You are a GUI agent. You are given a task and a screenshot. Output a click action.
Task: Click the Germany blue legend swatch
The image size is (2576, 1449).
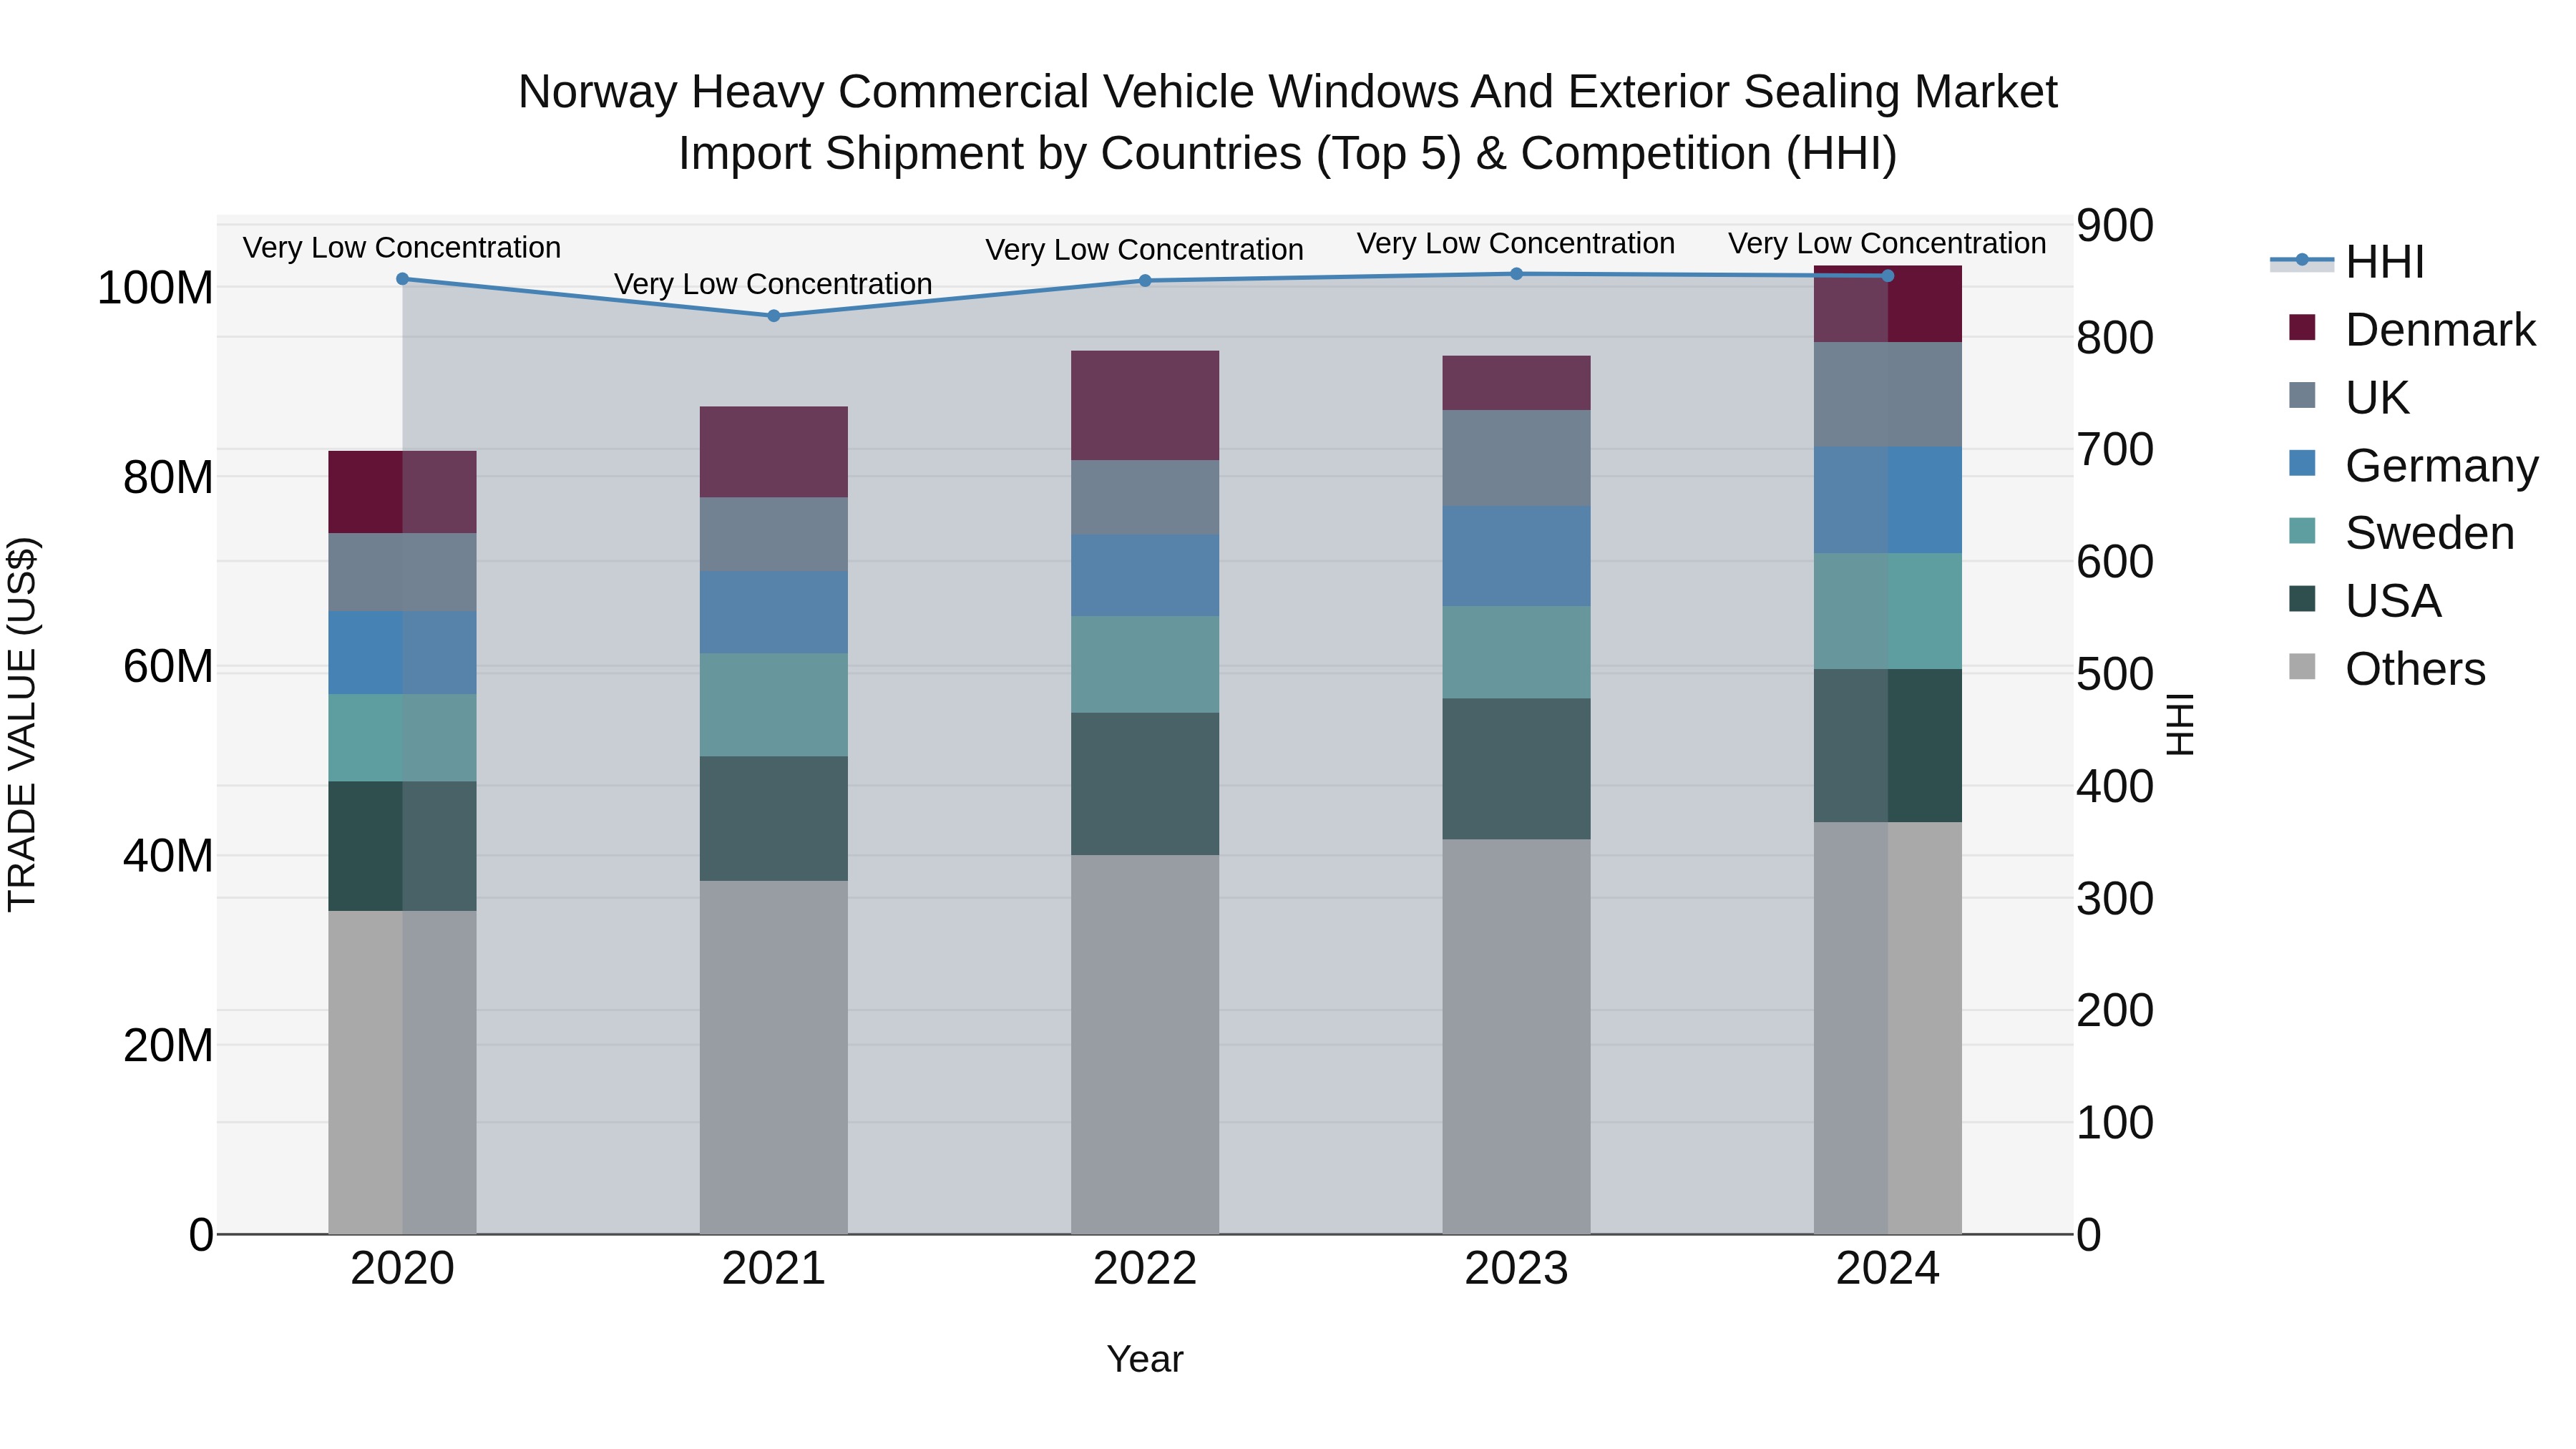2302,464
